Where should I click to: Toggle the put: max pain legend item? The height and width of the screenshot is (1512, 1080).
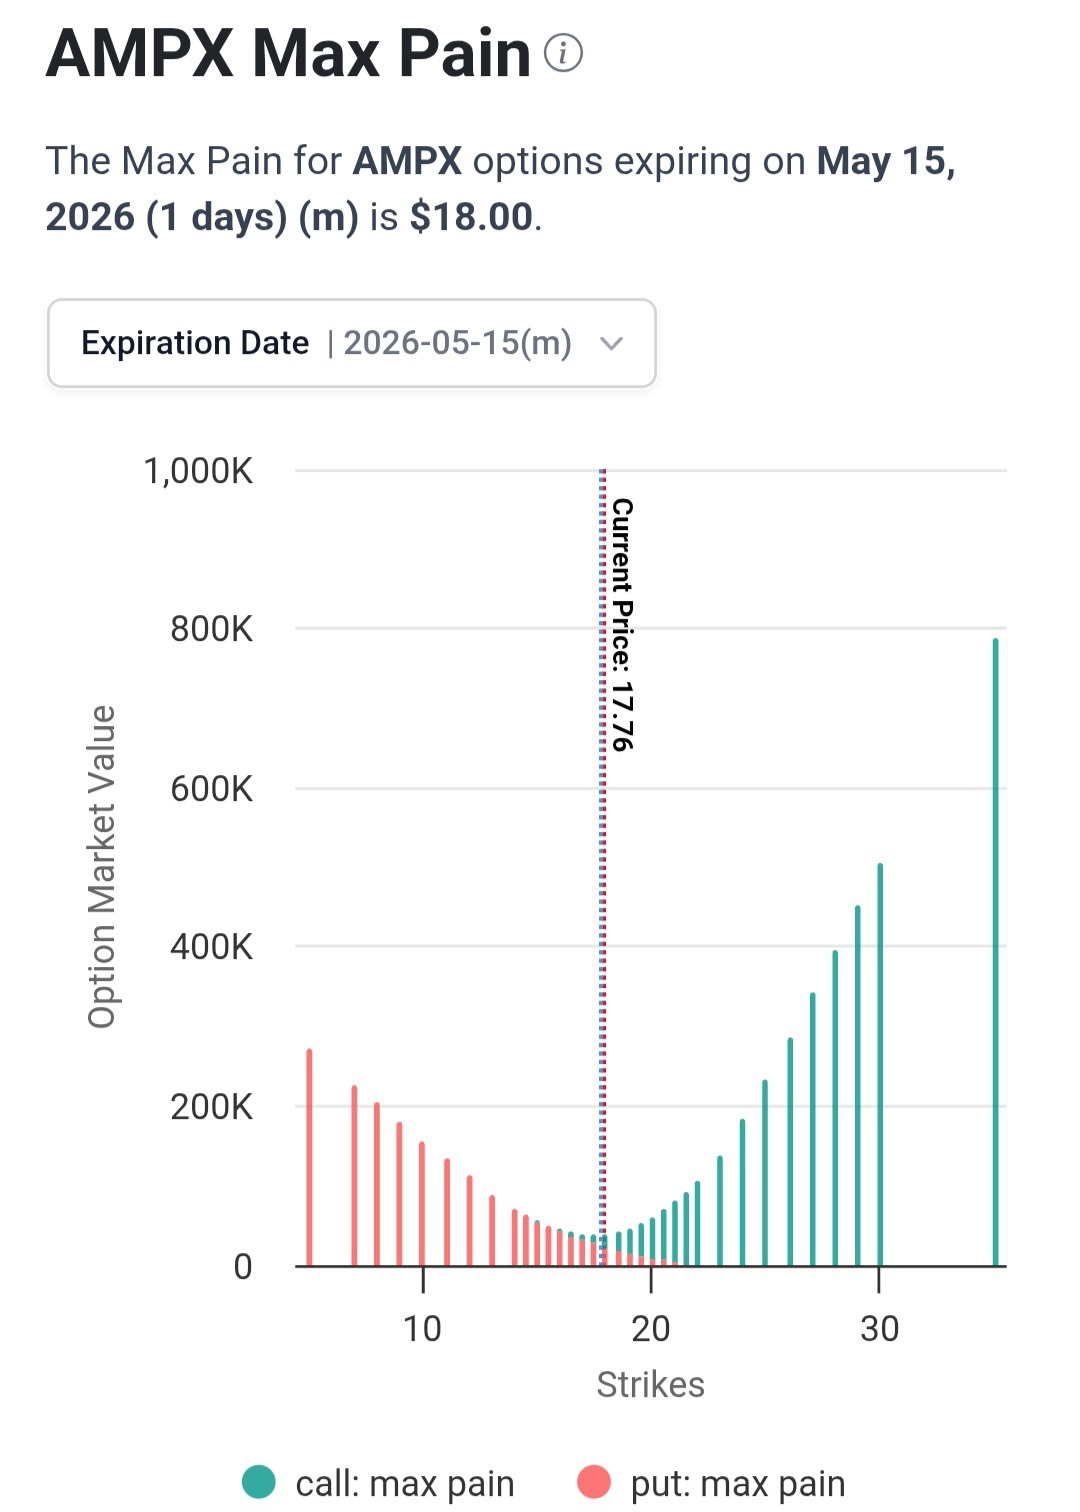point(712,1483)
